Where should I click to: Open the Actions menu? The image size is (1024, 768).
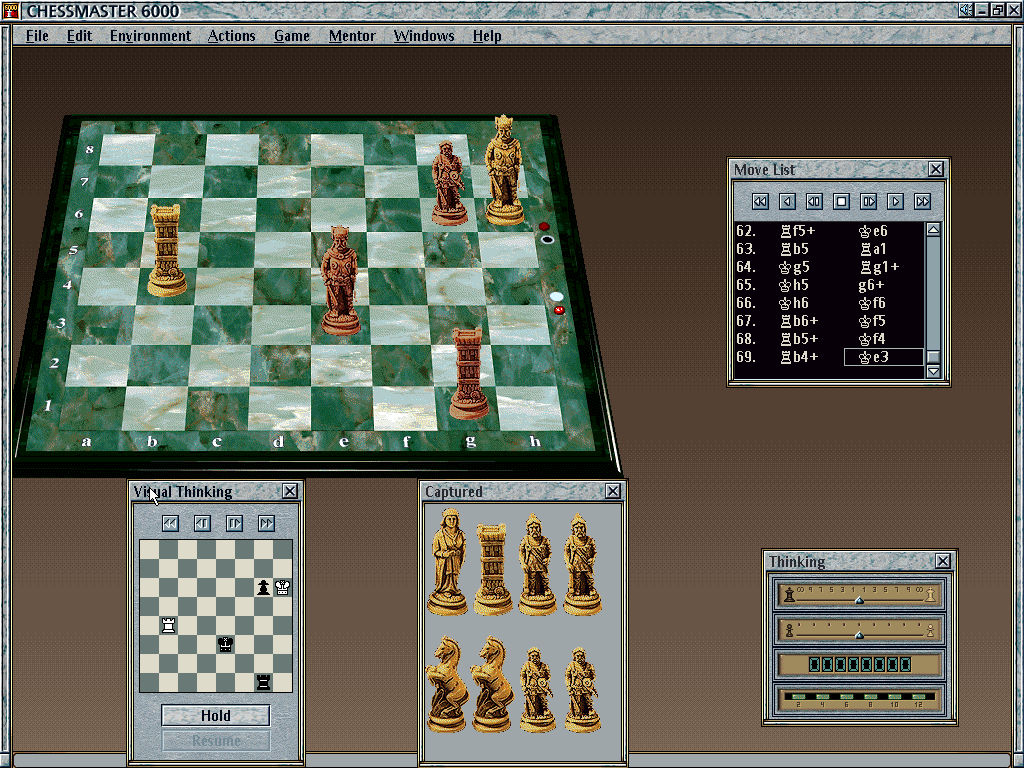point(231,36)
